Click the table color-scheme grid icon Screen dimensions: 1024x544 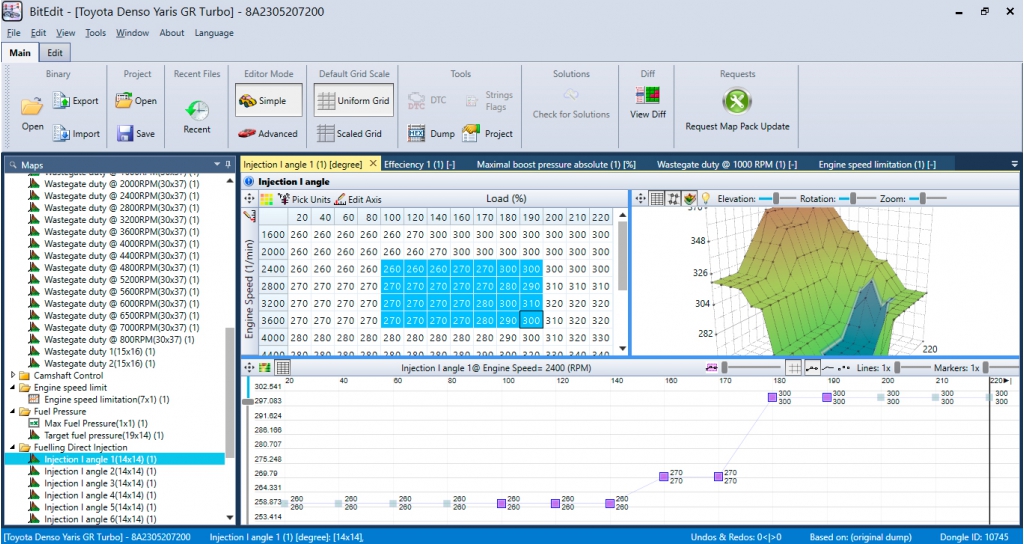(x=266, y=199)
